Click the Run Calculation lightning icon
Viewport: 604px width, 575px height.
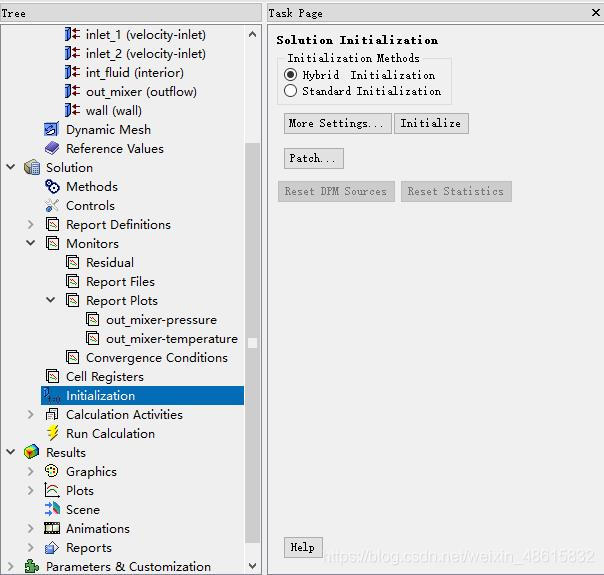click(x=52, y=434)
